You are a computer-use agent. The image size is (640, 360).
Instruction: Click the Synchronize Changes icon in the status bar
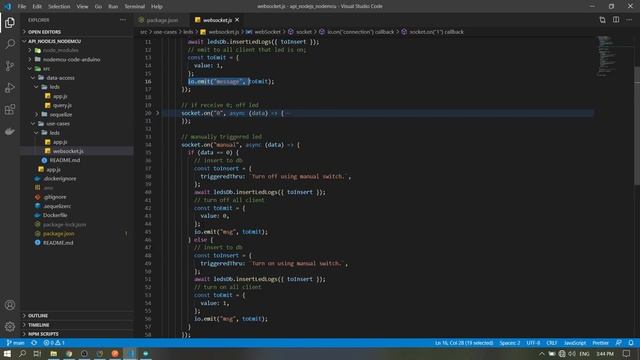coord(34,343)
